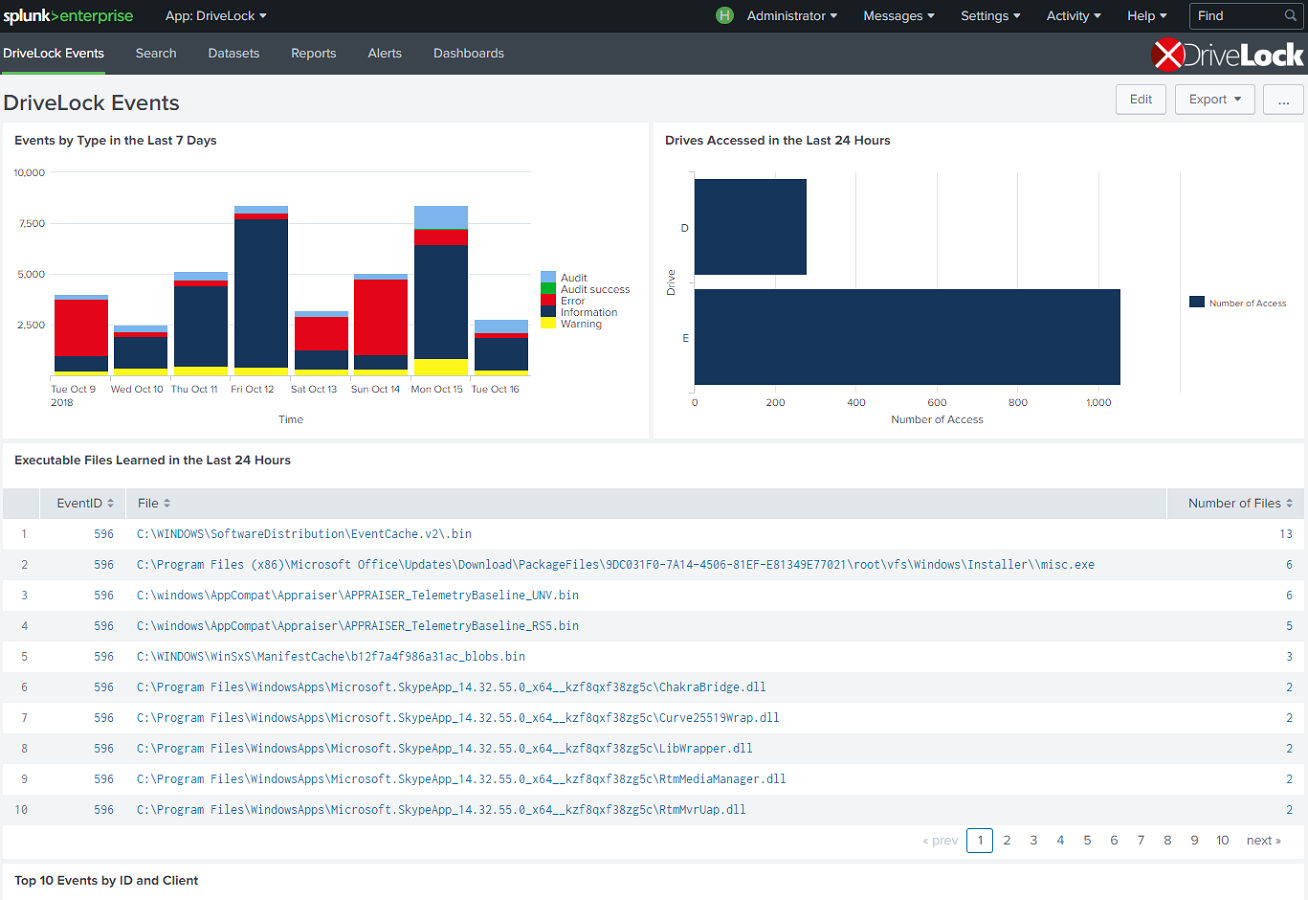Click the Sun Oct 14 stacked bar

pyautogui.click(x=381, y=325)
